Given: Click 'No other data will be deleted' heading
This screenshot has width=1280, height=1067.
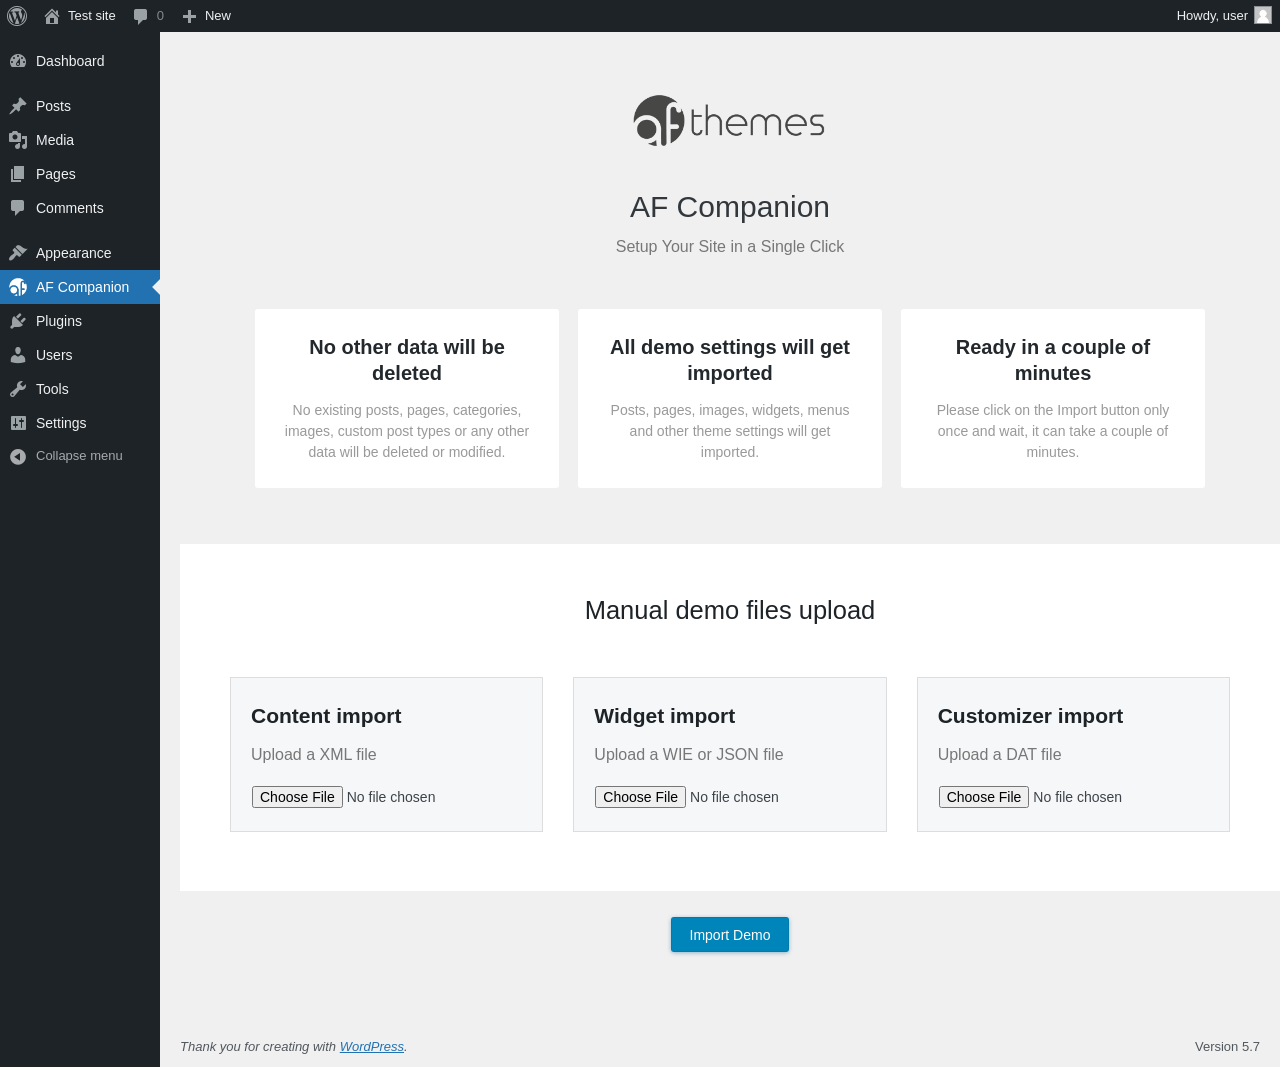Looking at the screenshot, I should pos(407,360).
